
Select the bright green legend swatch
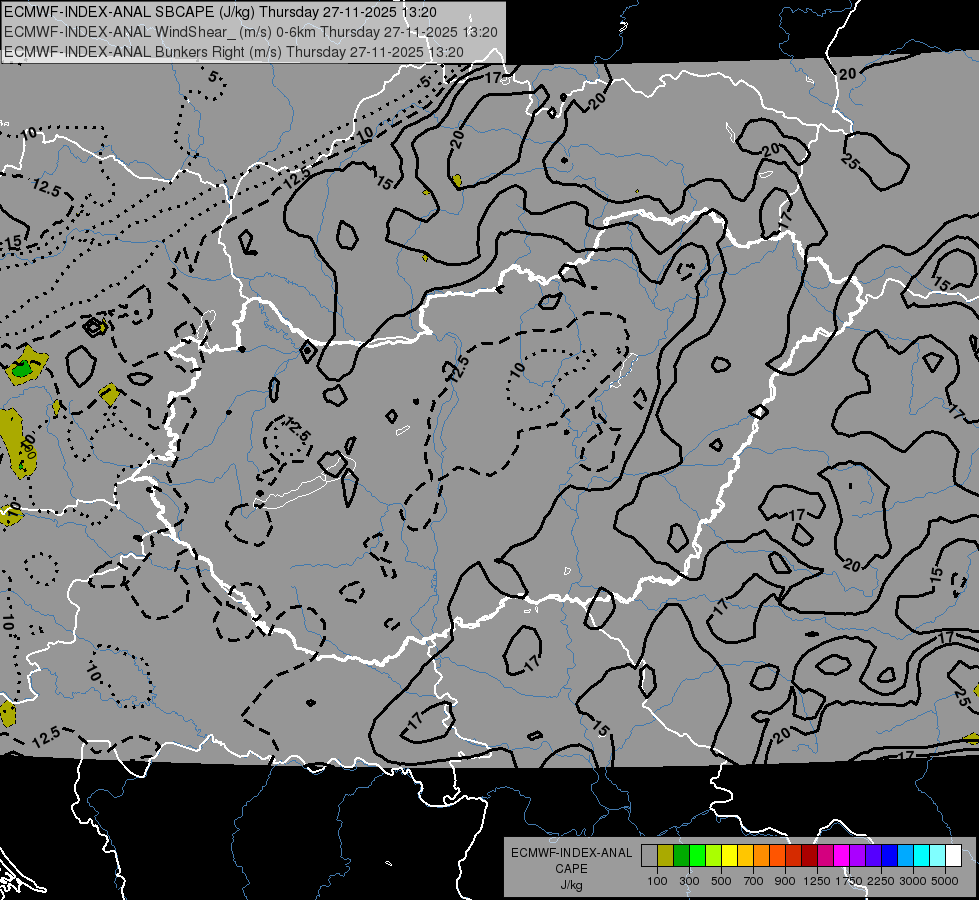697,855
